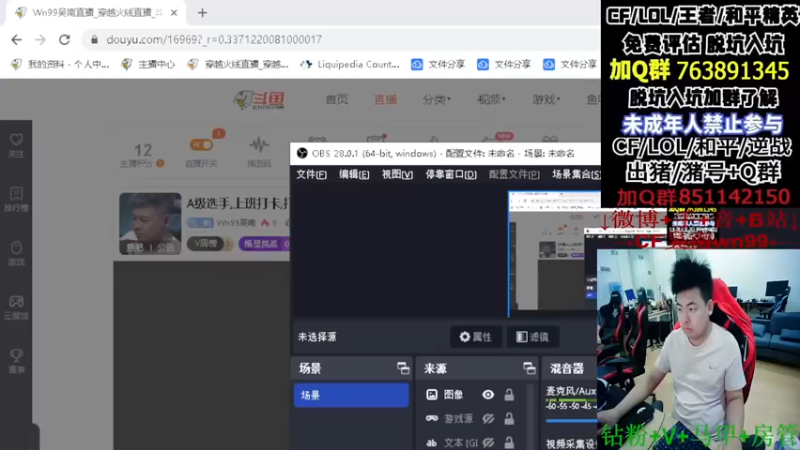The width and height of the screenshot is (800, 450).
Task: Open 赛事 trophy icon in sidebar
Action: pos(16,361)
